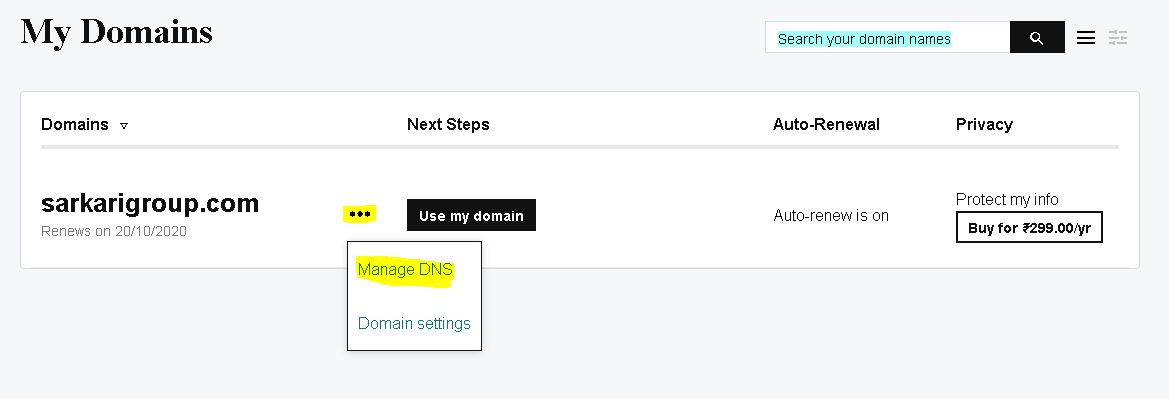Image resolution: width=1169 pixels, height=399 pixels.
Task: Click the Auto-Renewal column header
Action: click(826, 125)
